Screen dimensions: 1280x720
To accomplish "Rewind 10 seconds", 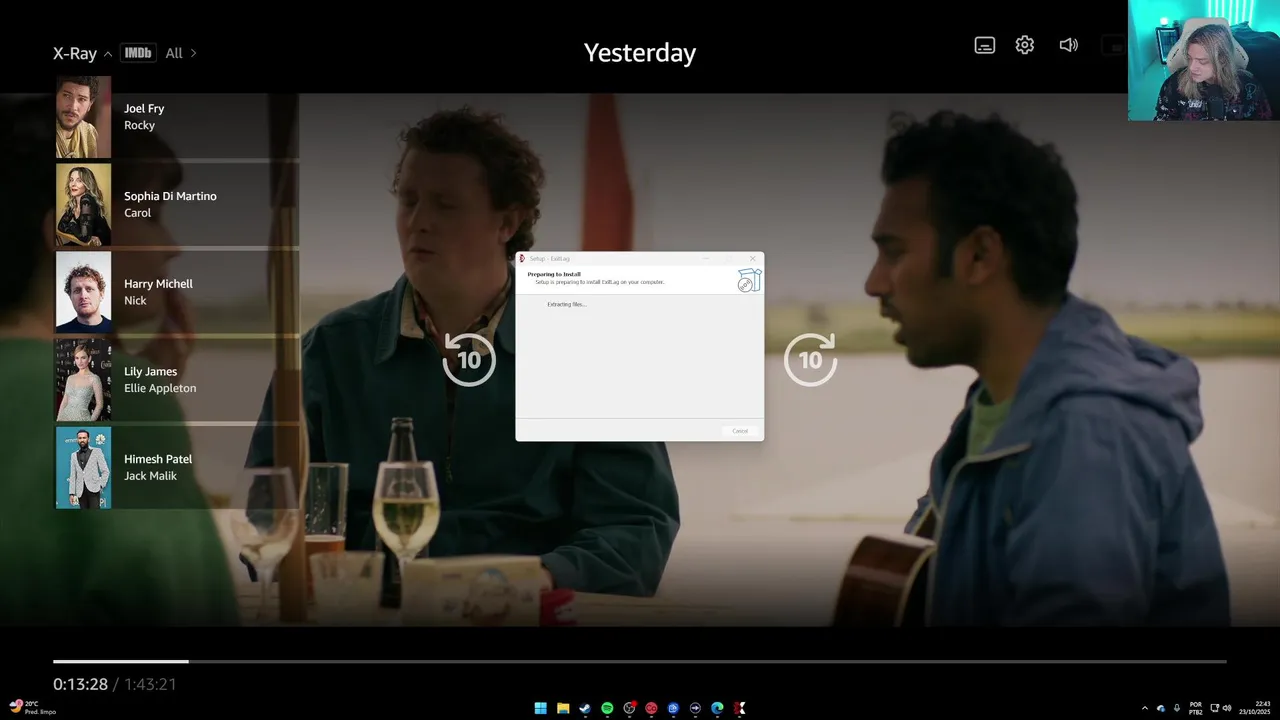I will [x=469, y=359].
